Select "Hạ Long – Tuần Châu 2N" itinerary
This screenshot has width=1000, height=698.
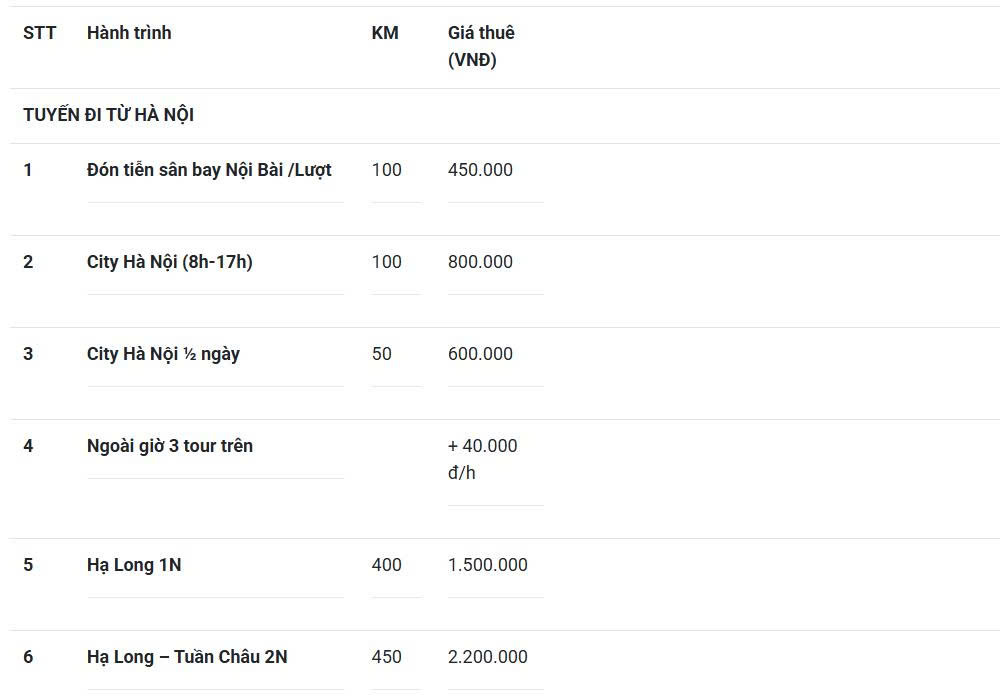[x=187, y=657]
